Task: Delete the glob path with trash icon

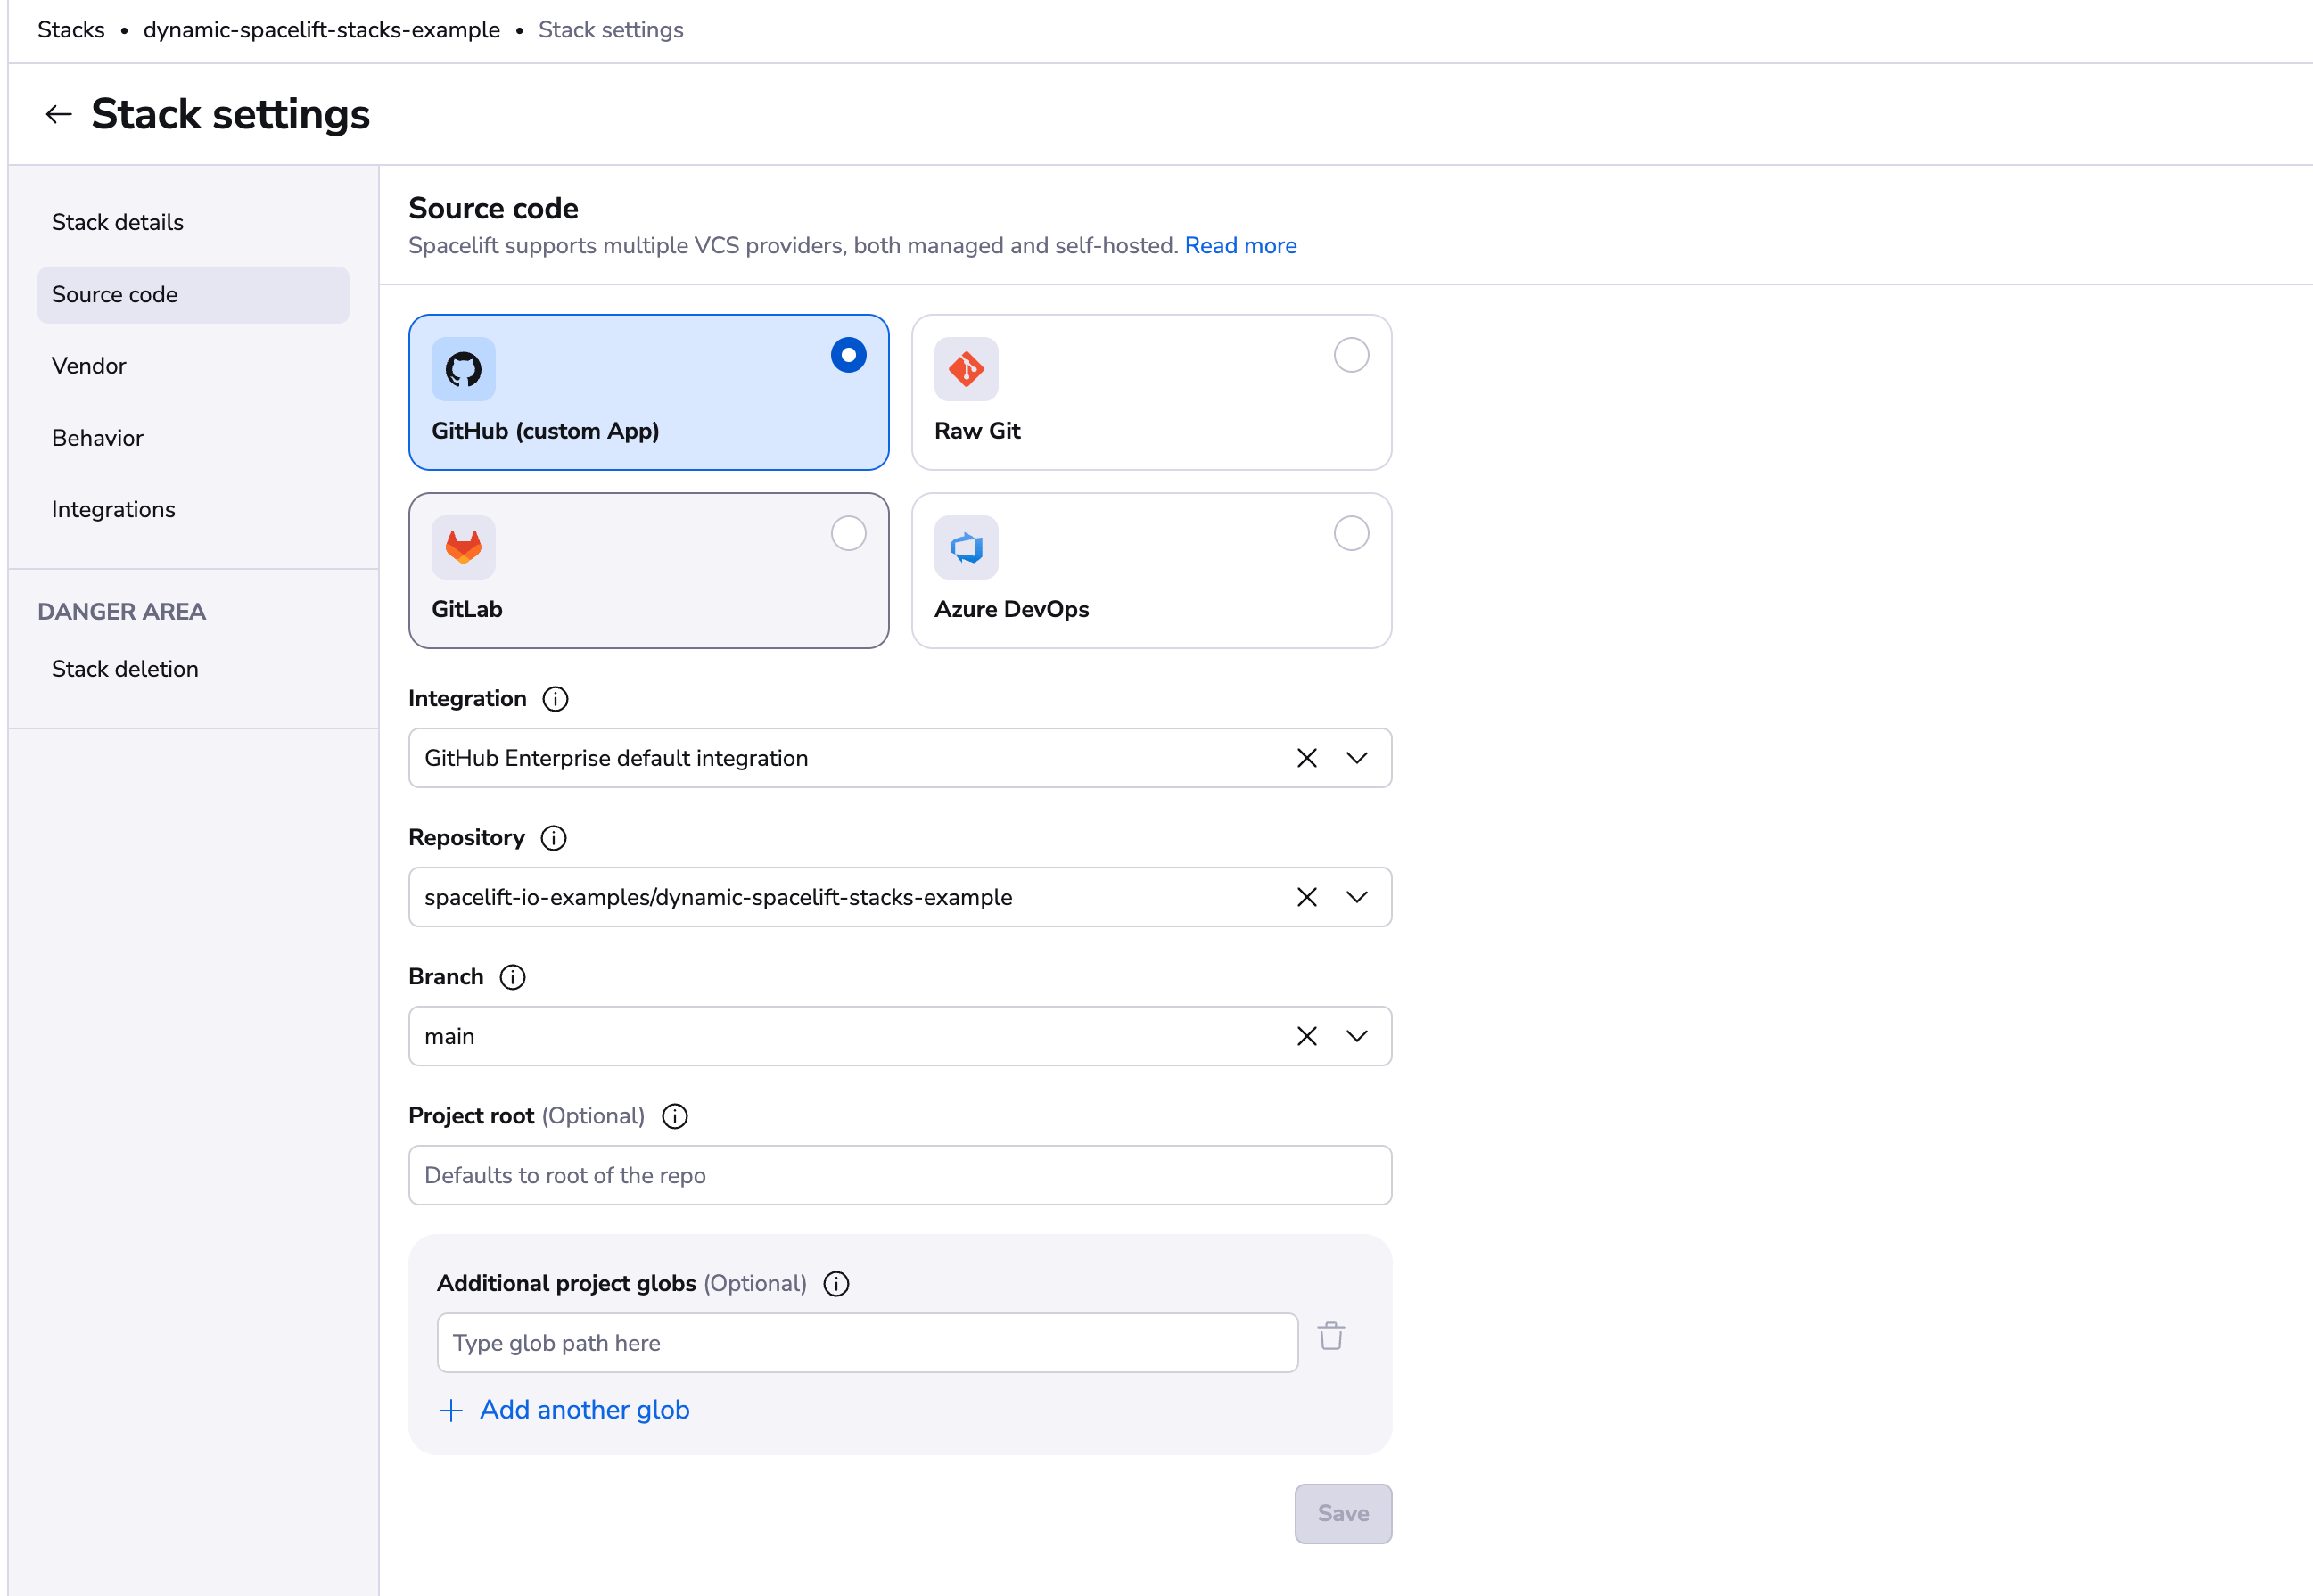Action: [1331, 1337]
